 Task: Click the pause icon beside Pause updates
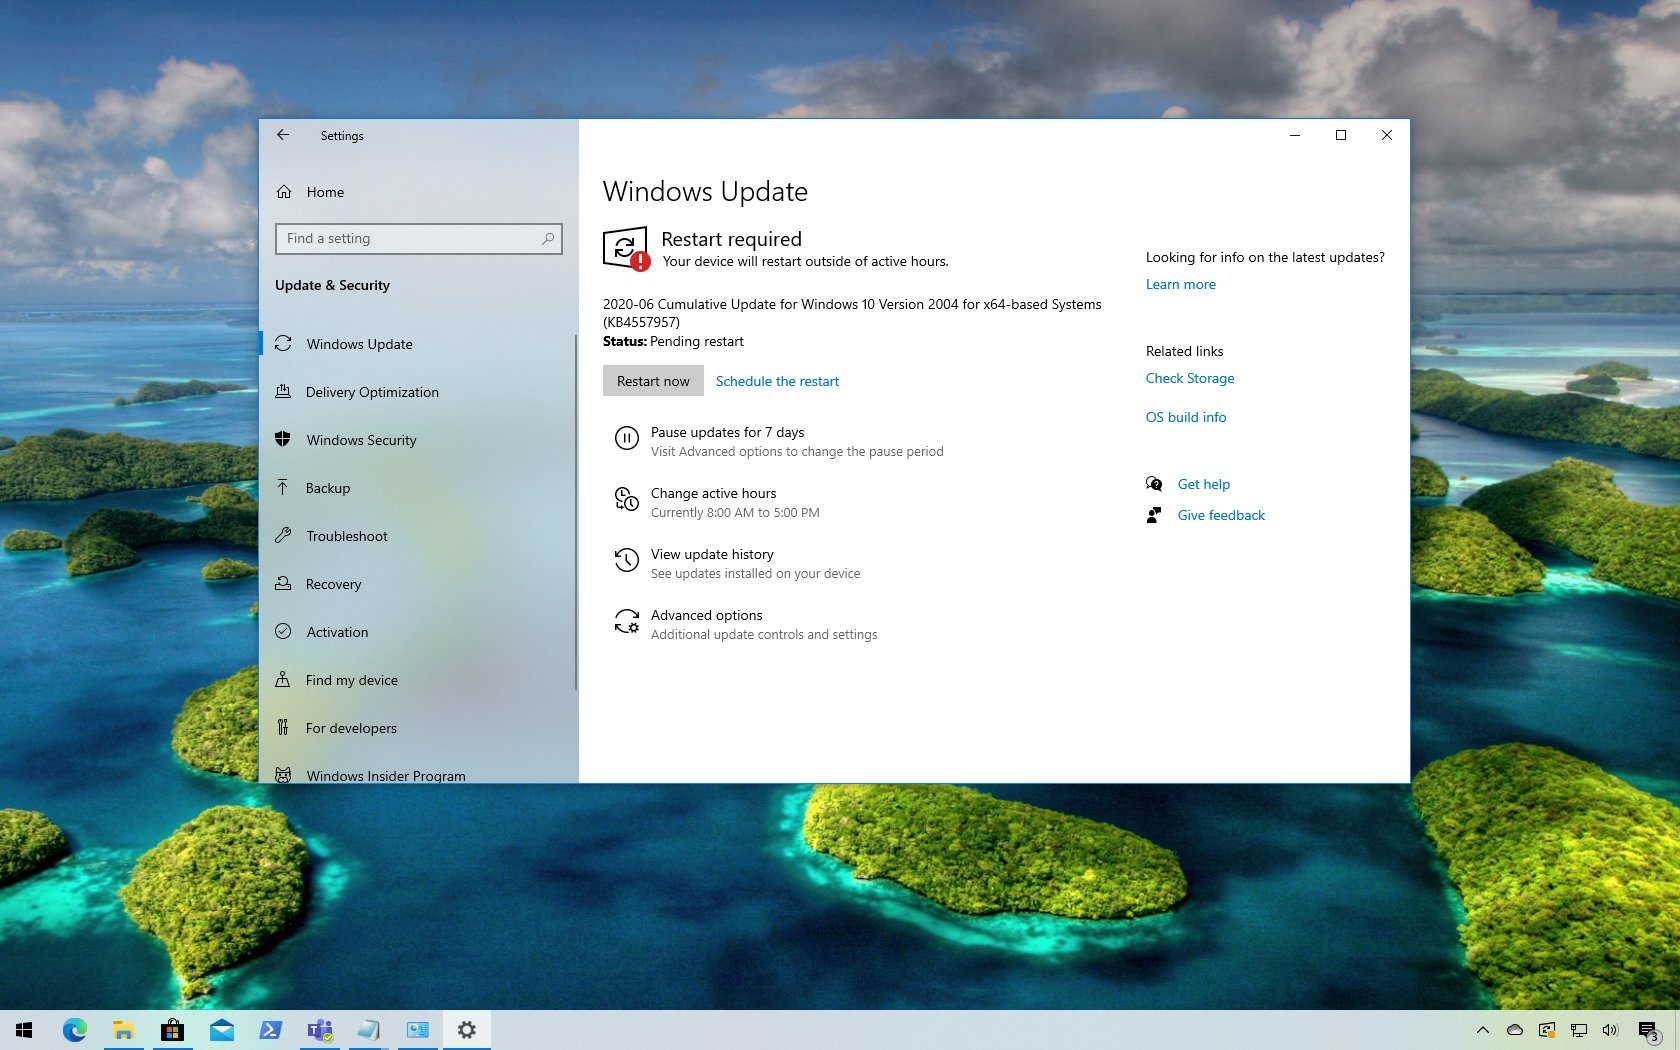point(627,438)
